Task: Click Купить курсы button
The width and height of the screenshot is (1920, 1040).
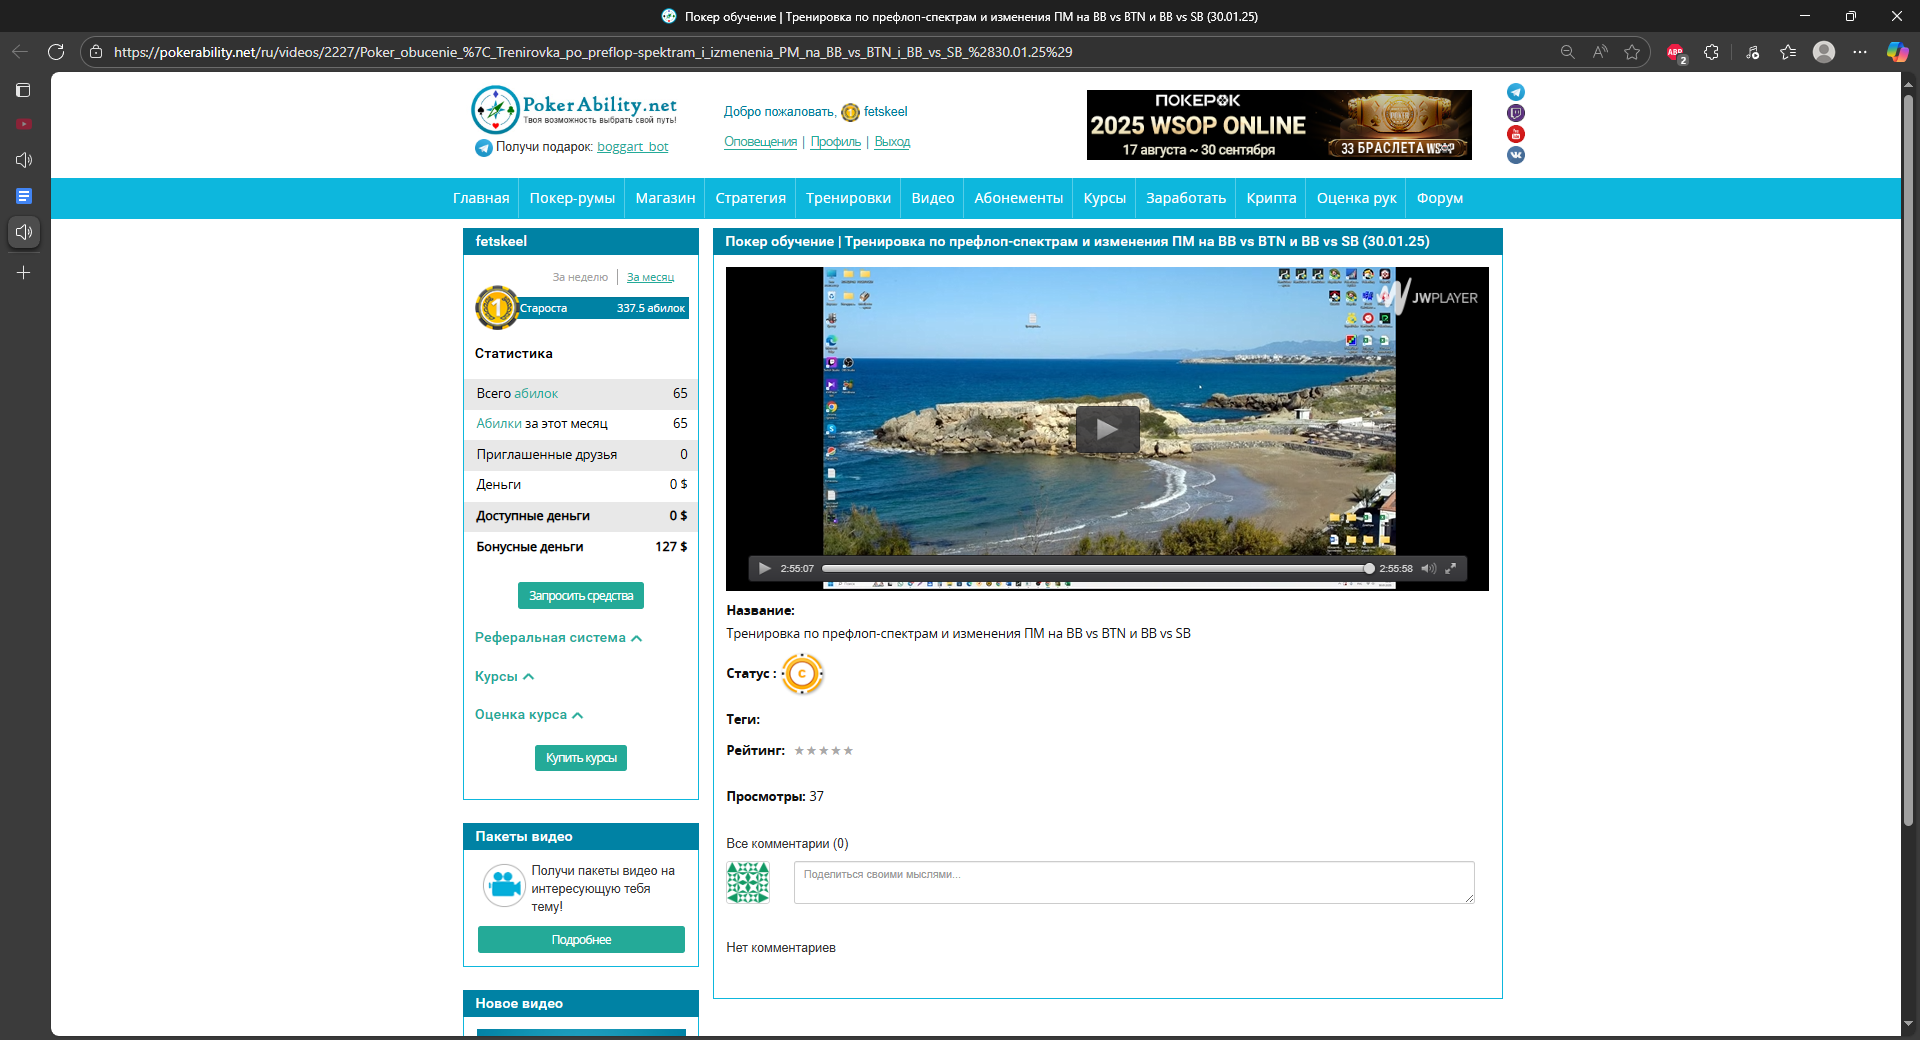Action: coord(581,758)
